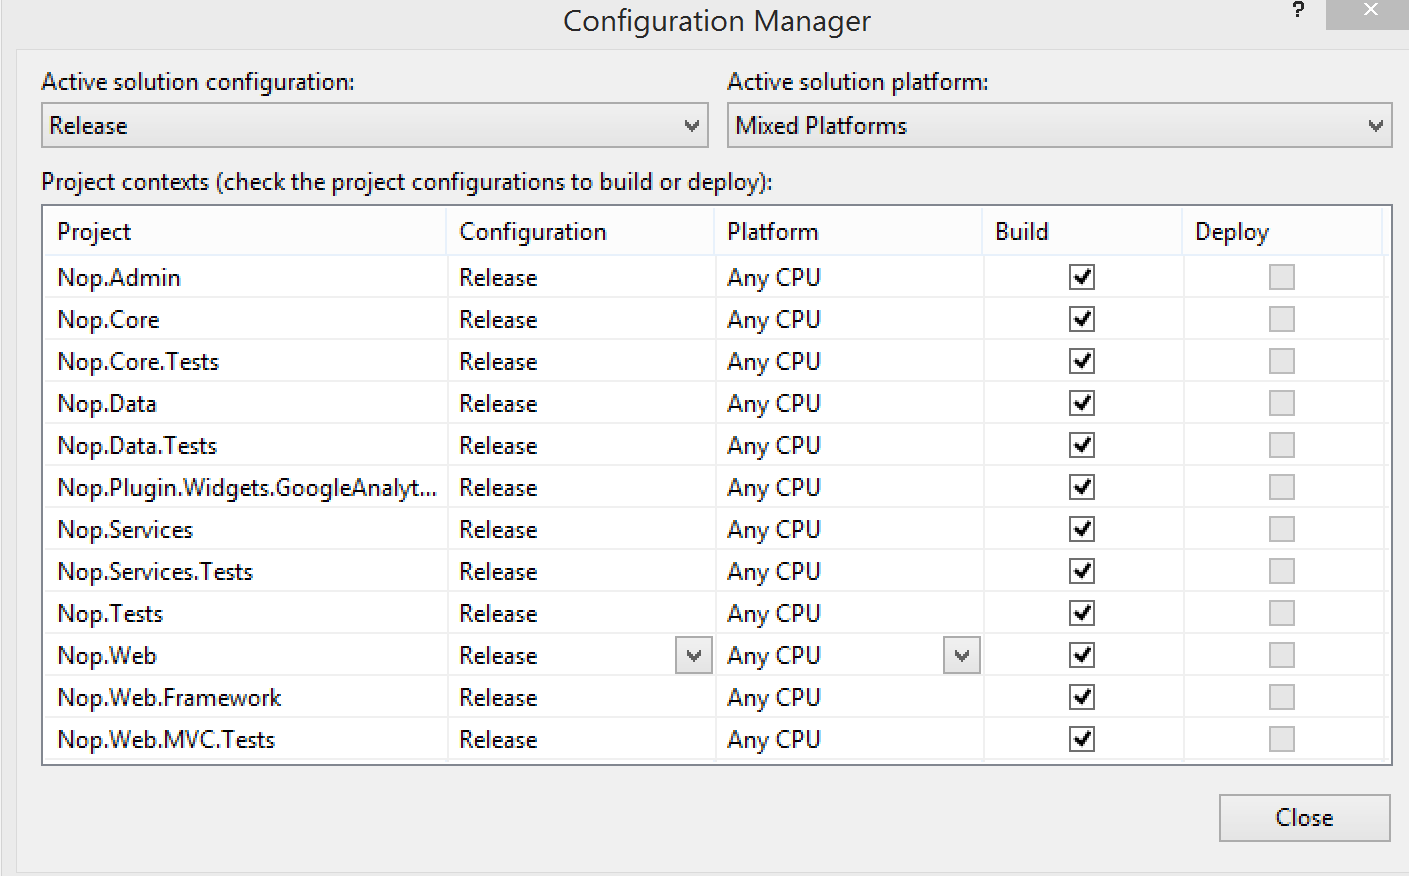This screenshot has width=1409, height=876.
Task: Click the Configuration column header
Action: [533, 232]
